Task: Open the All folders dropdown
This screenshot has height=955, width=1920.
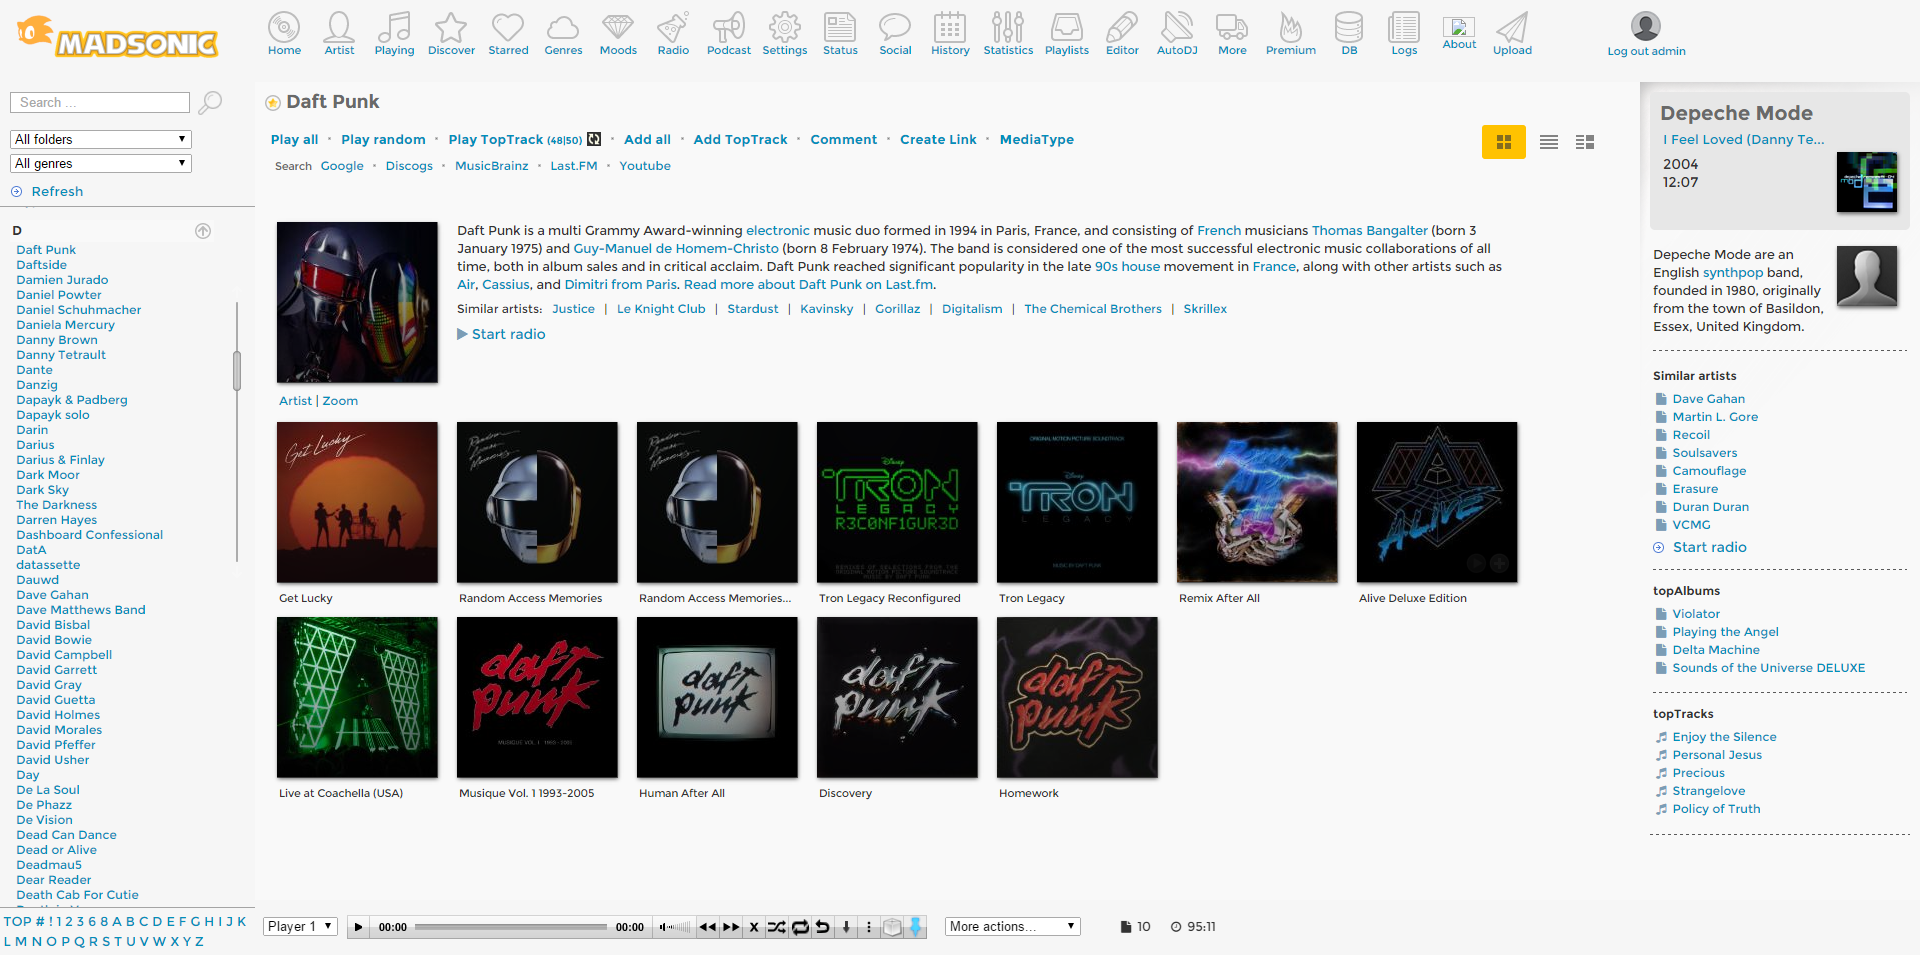Action: point(101,139)
